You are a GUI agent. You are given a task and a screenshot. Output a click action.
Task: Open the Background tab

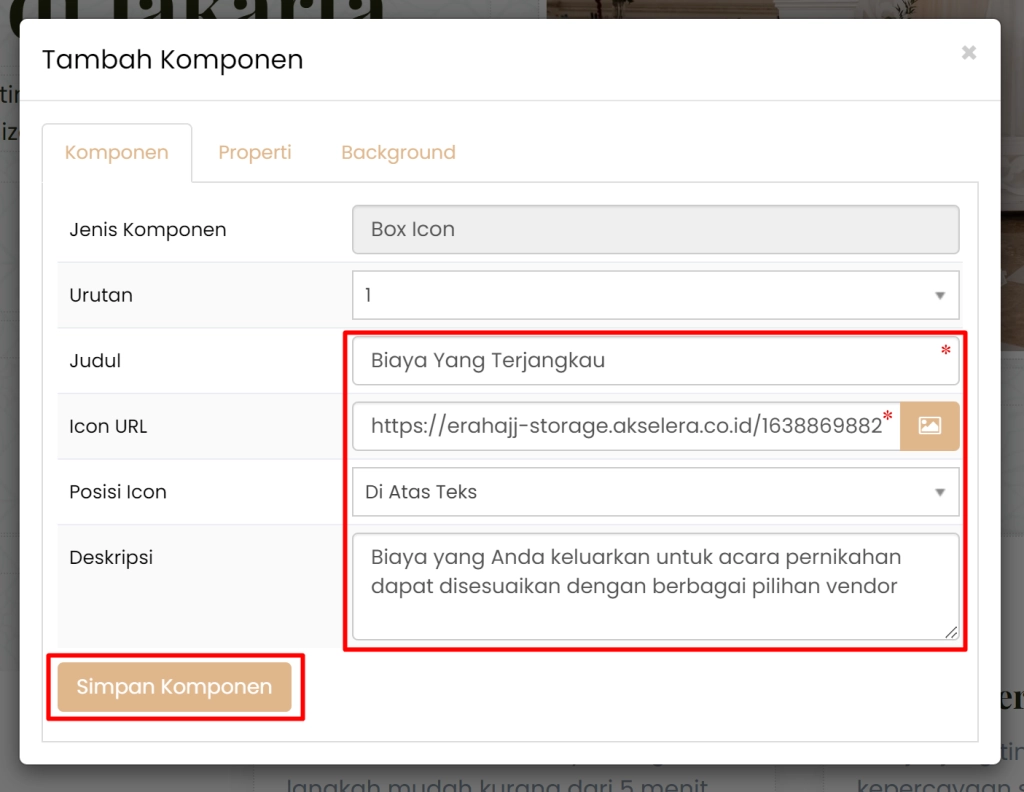pos(397,152)
